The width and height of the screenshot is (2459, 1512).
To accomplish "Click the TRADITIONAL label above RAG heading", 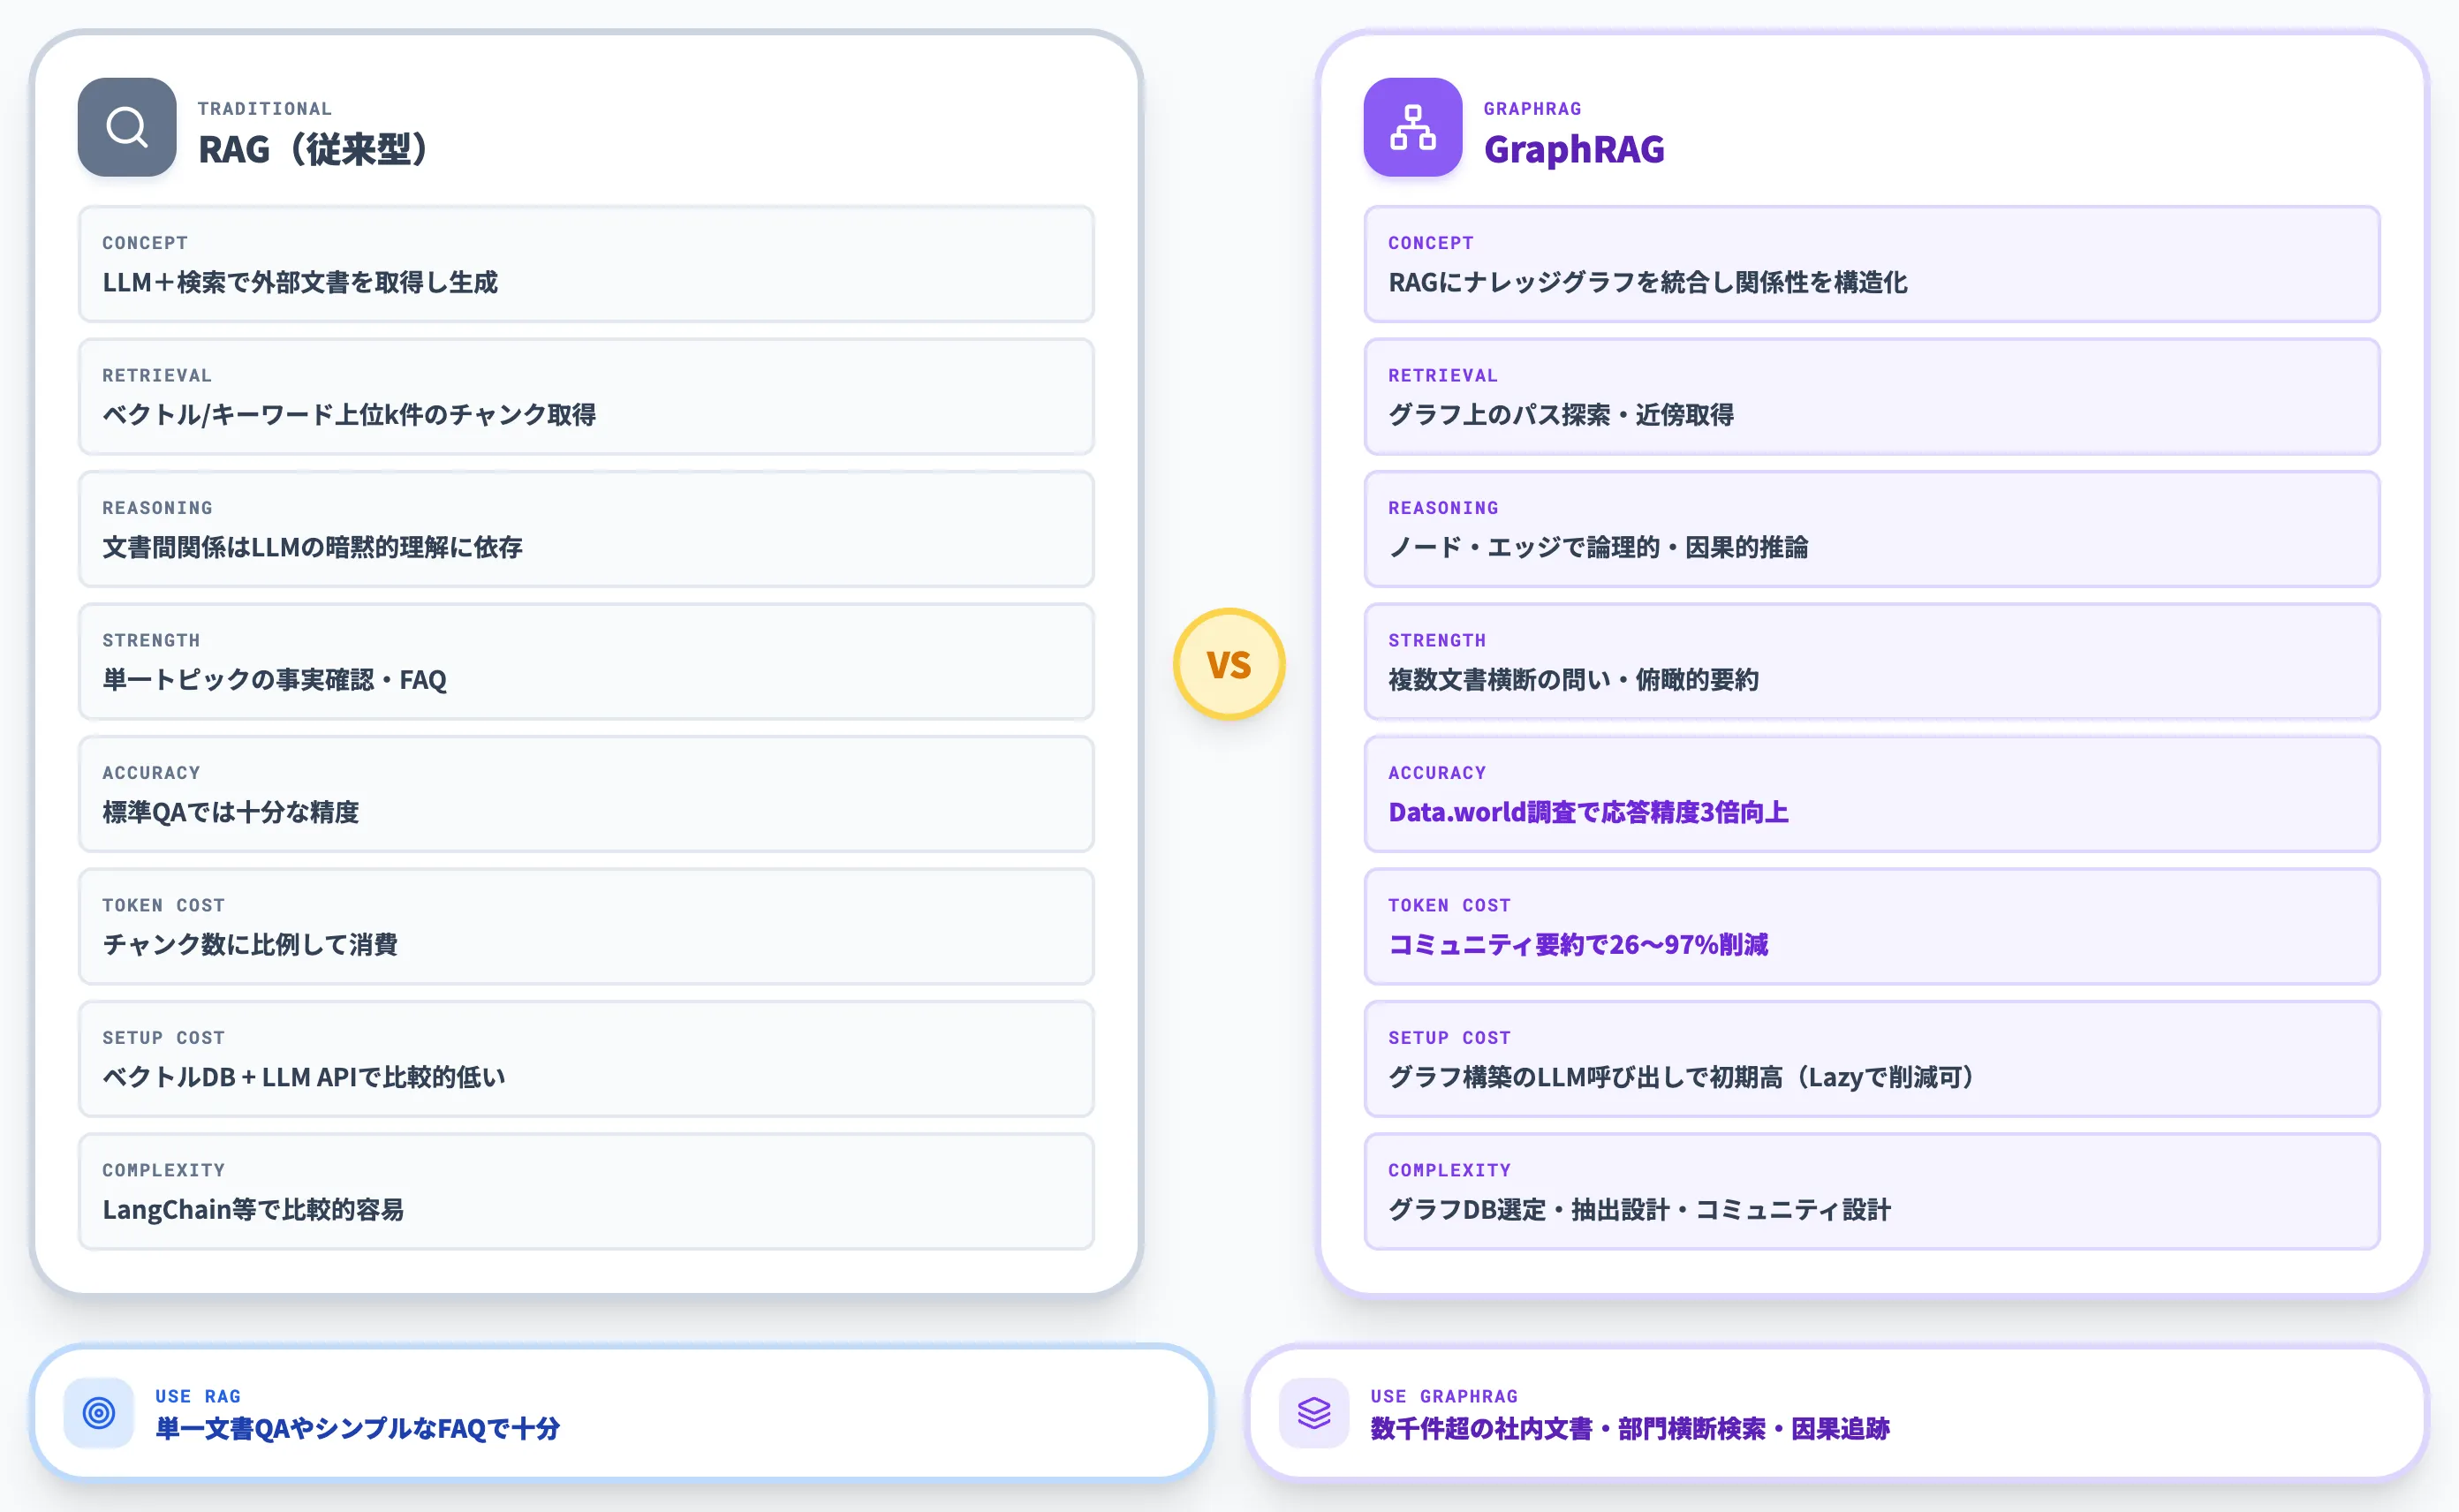I will [264, 108].
